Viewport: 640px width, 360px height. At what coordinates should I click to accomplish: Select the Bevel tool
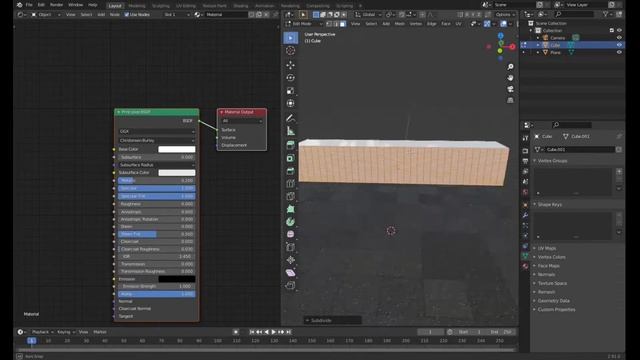(290, 171)
